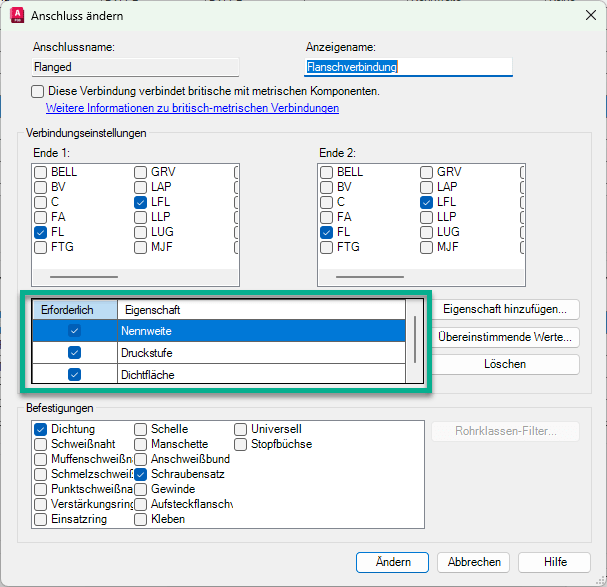Click the property table vertical scrollbar
Image resolution: width=607 pixels, height=587 pixels.
[x=415, y=341]
